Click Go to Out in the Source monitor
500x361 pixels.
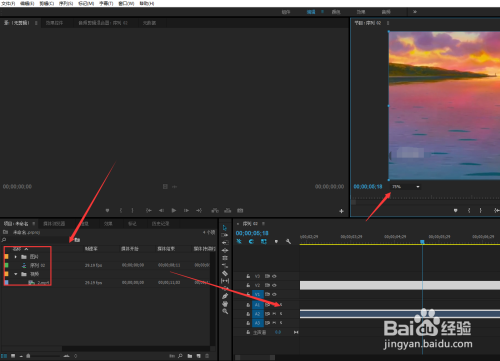point(199,210)
